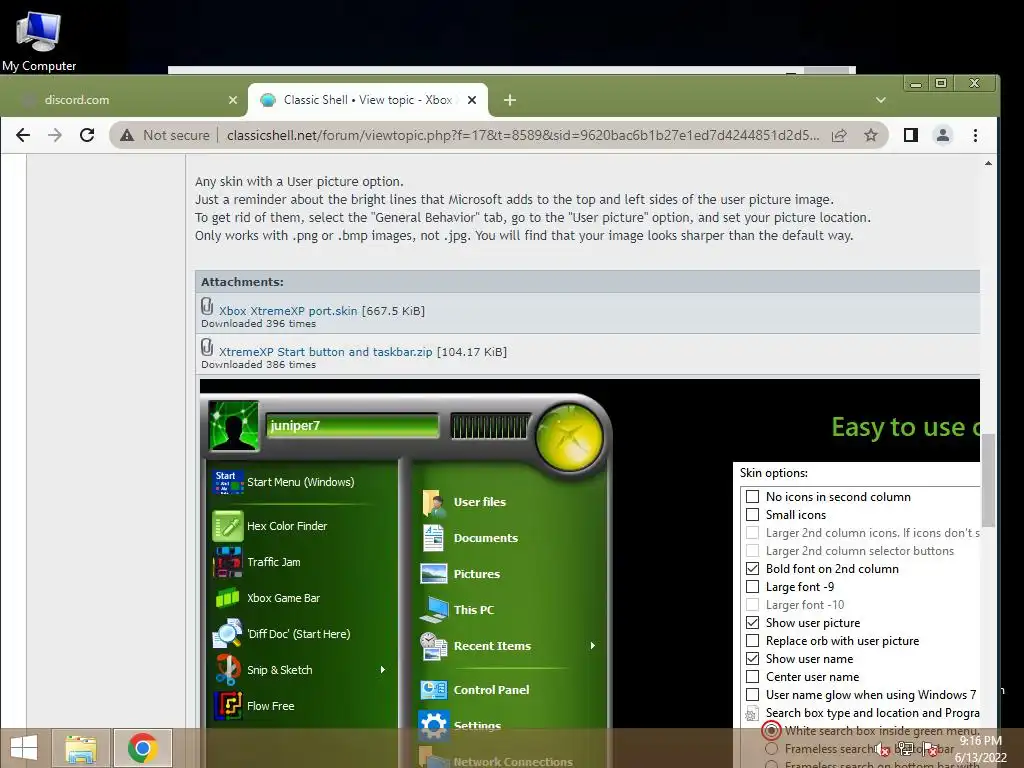
Task: Share this page using share icon
Action: pos(839,135)
